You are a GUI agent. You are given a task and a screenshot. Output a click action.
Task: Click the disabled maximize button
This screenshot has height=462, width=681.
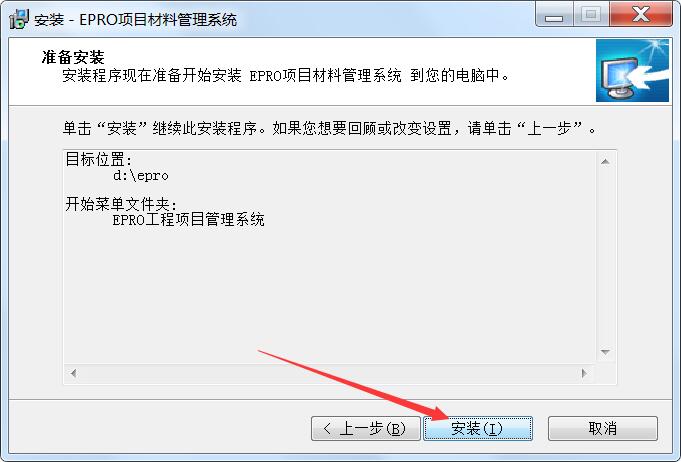591,15
